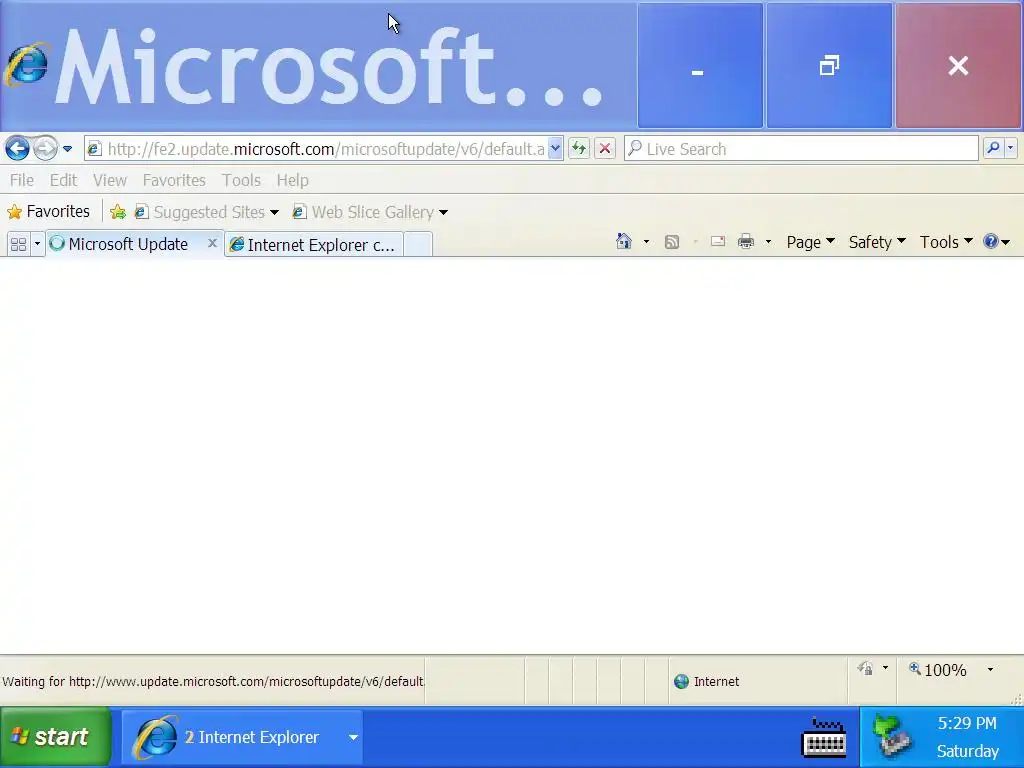
Task: Open the File menu
Action: (x=22, y=180)
